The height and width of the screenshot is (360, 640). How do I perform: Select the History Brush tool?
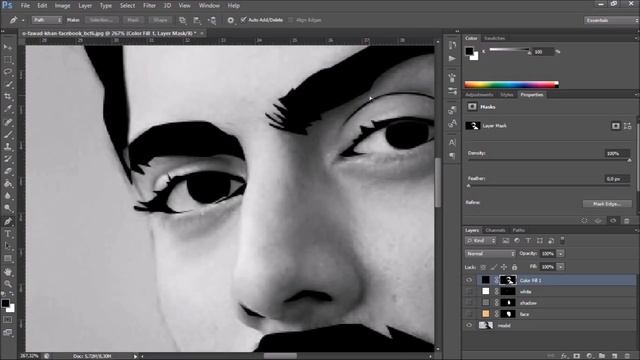click(x=8, y=159)
